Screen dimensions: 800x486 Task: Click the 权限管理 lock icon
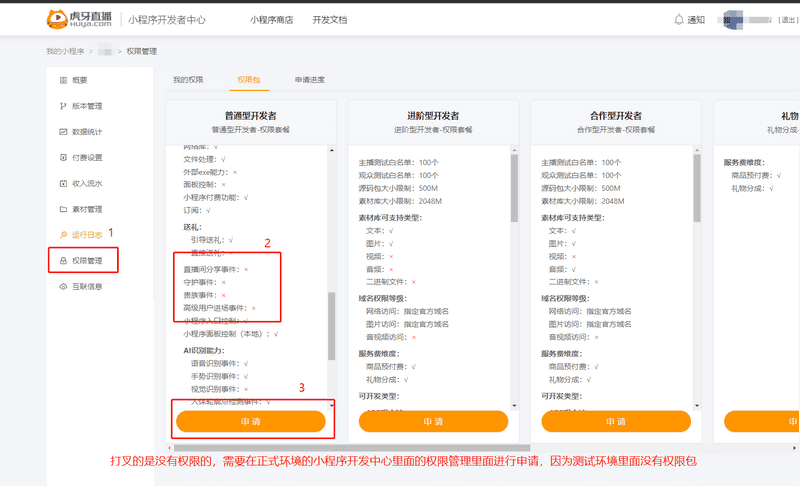point(63,261)
